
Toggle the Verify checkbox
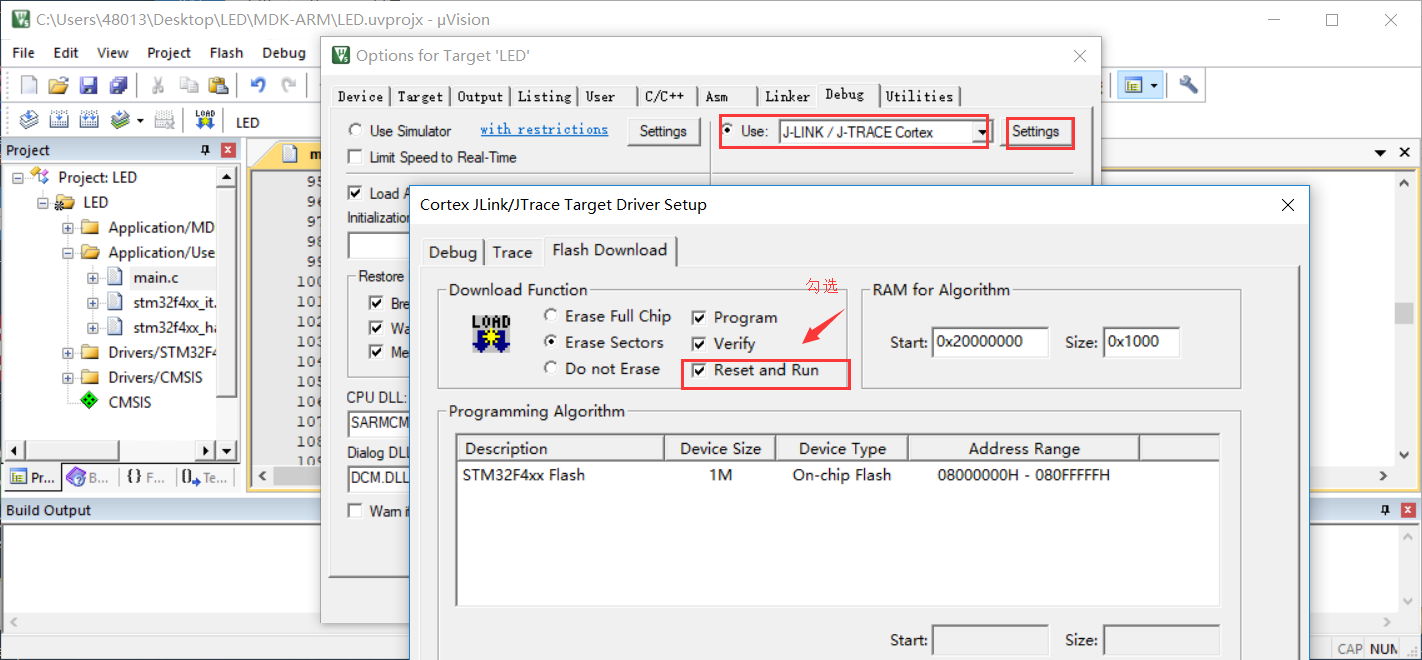pos(699,343)
